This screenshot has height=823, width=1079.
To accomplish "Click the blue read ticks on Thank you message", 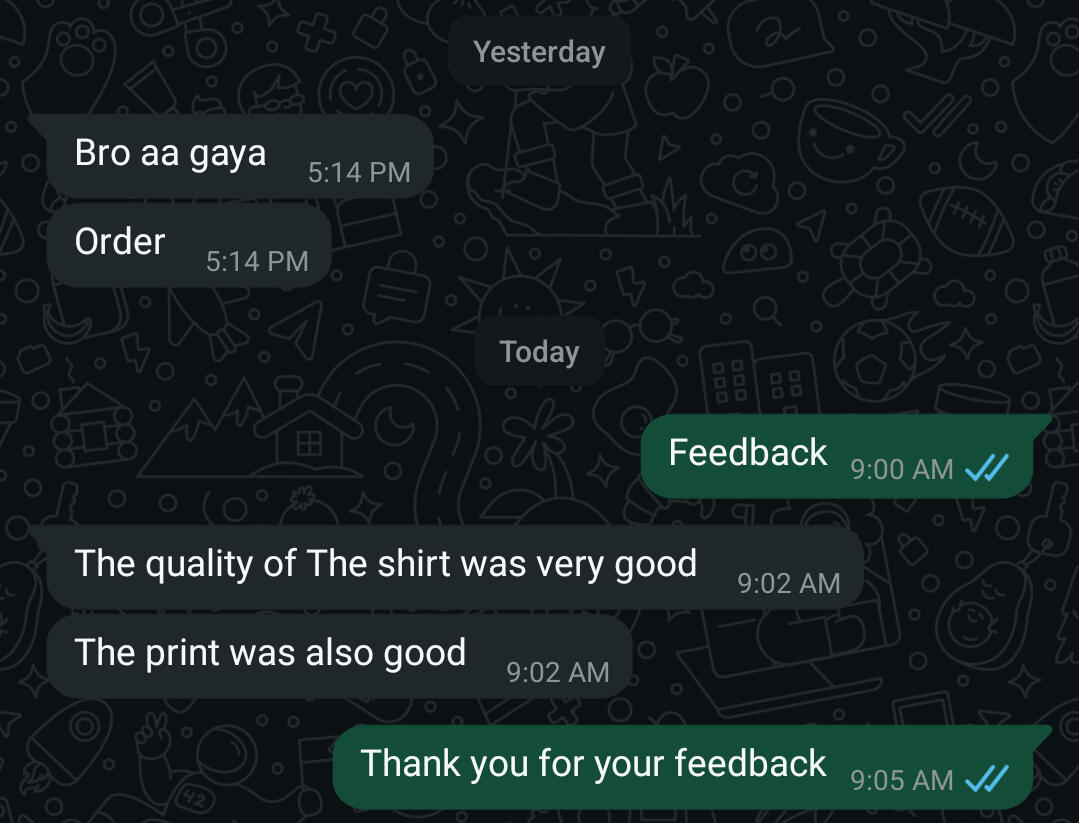I will pos(987,780).
